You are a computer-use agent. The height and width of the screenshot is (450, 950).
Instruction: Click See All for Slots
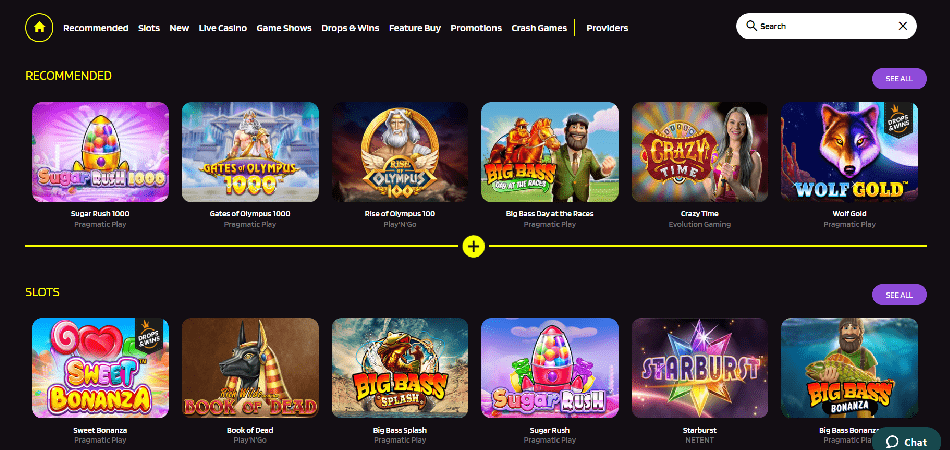pos(899,295)
